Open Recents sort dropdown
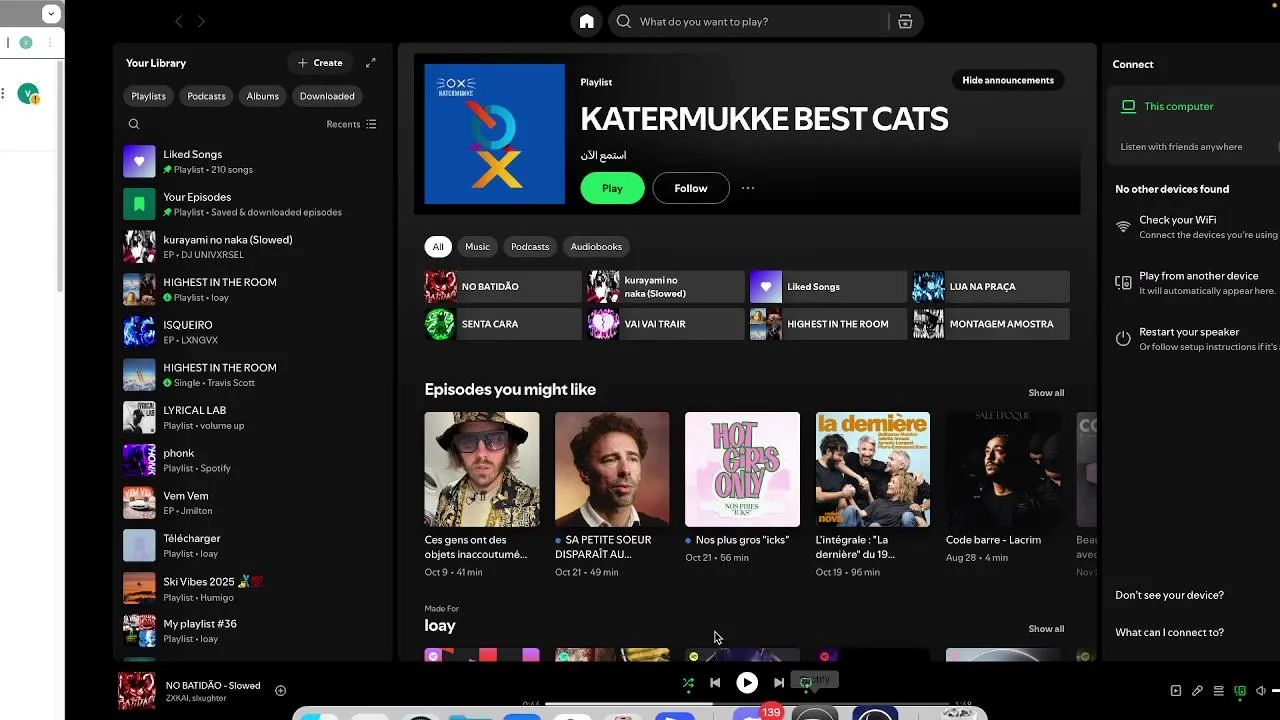 (351, 124)
